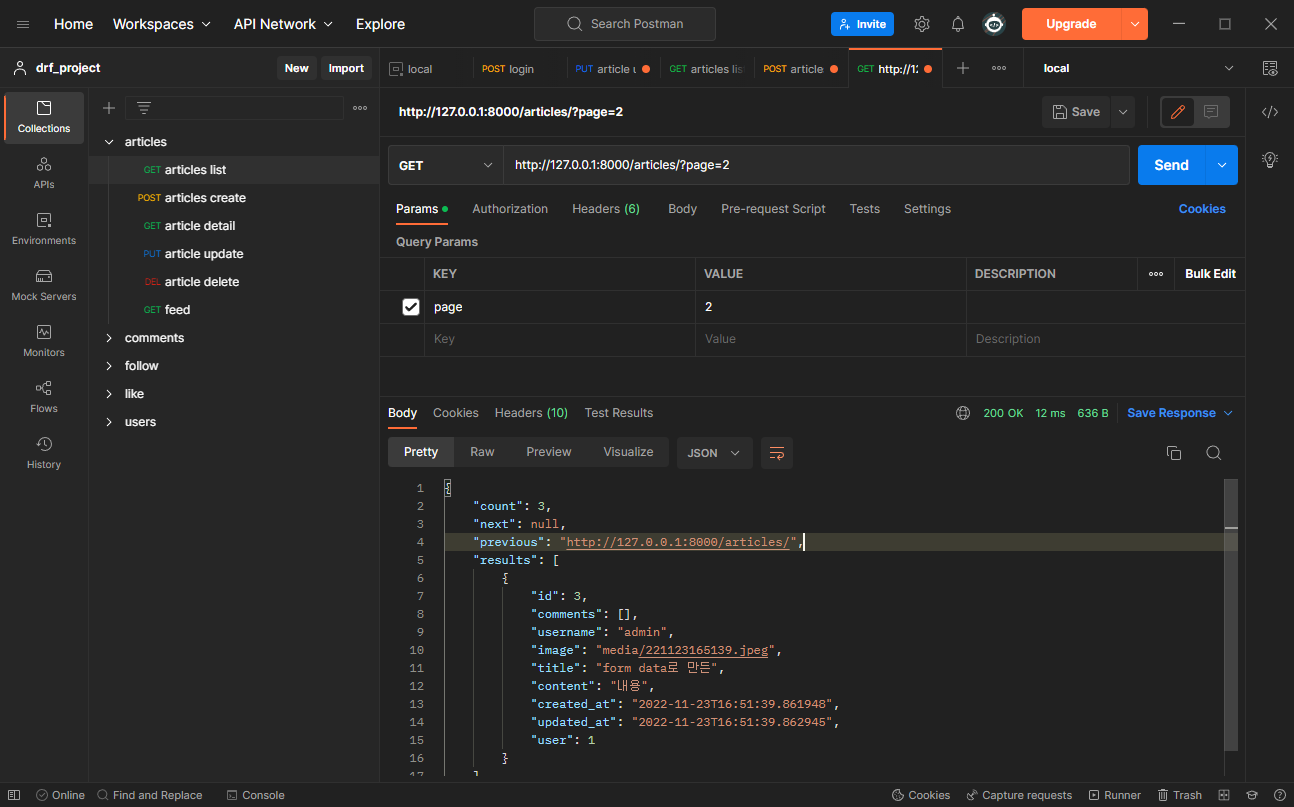Open Upgrade dropdown arrow

(1134, 24)
